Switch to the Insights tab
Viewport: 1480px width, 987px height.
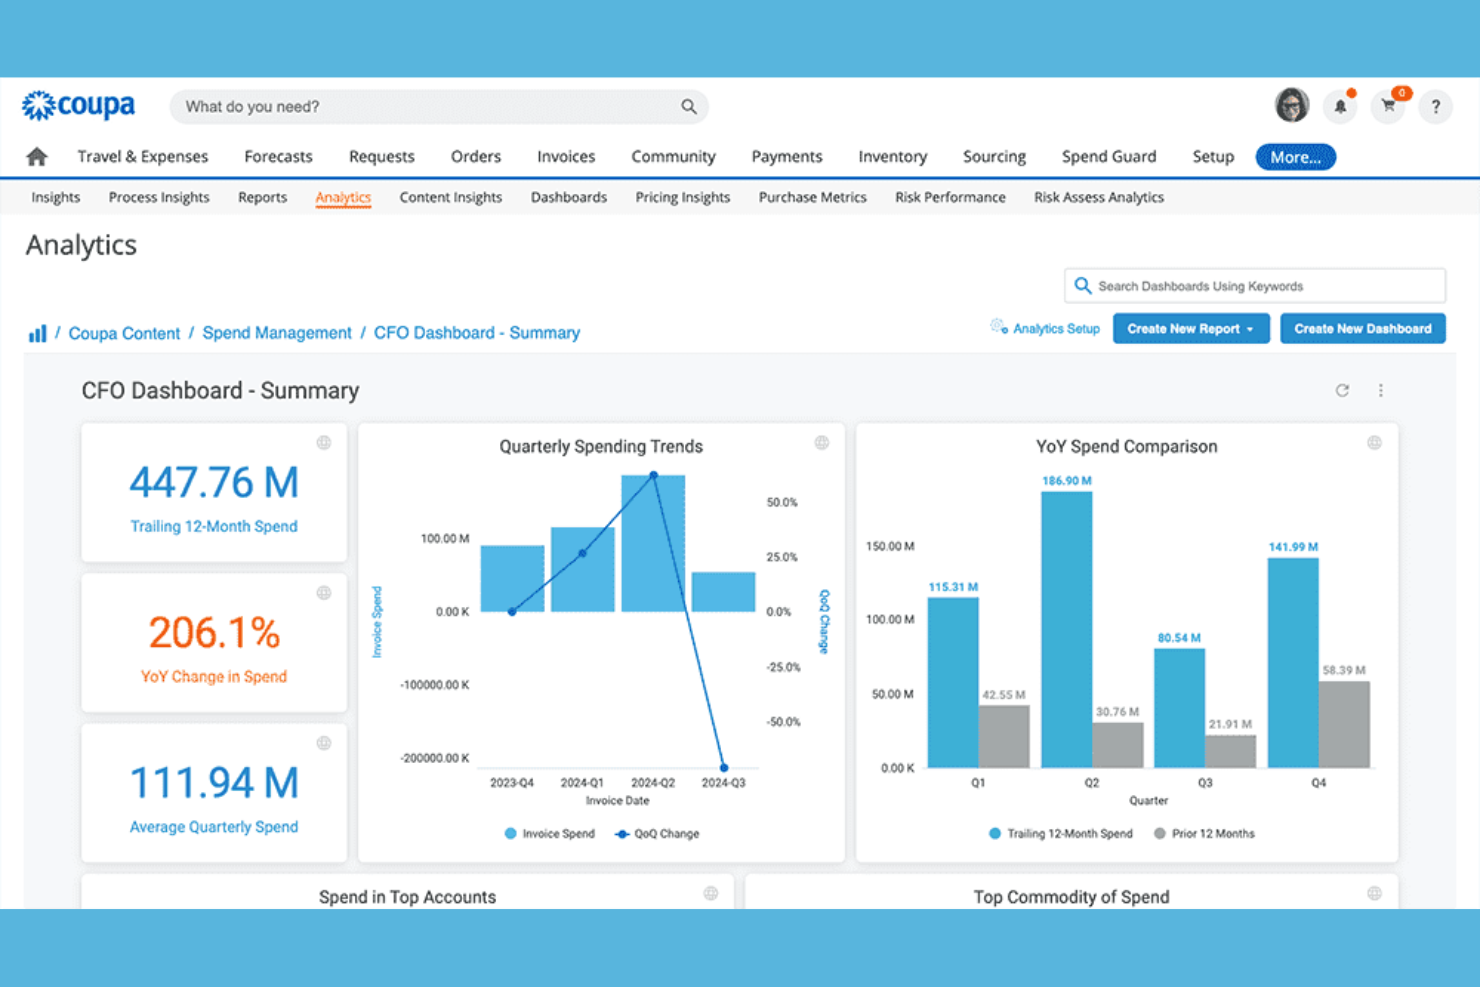coord(55,197)
